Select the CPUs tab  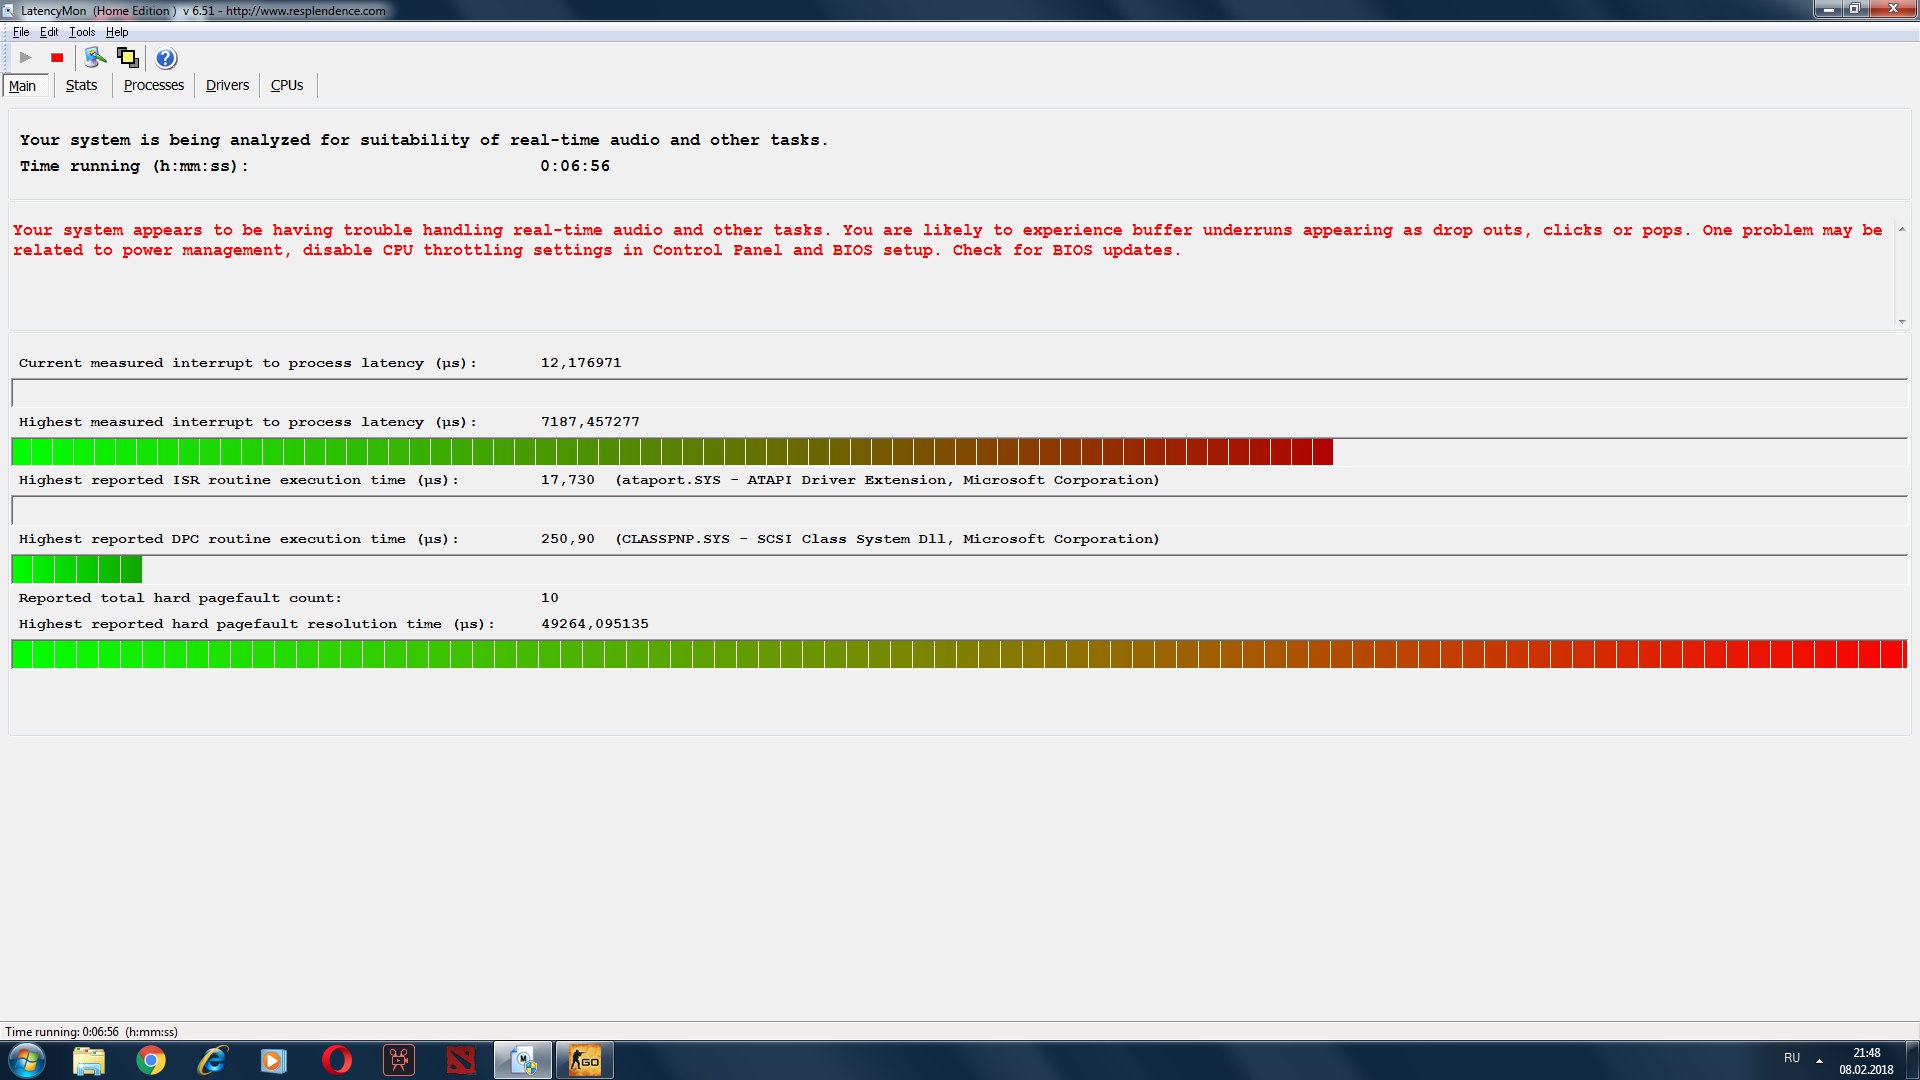(287, 86)
